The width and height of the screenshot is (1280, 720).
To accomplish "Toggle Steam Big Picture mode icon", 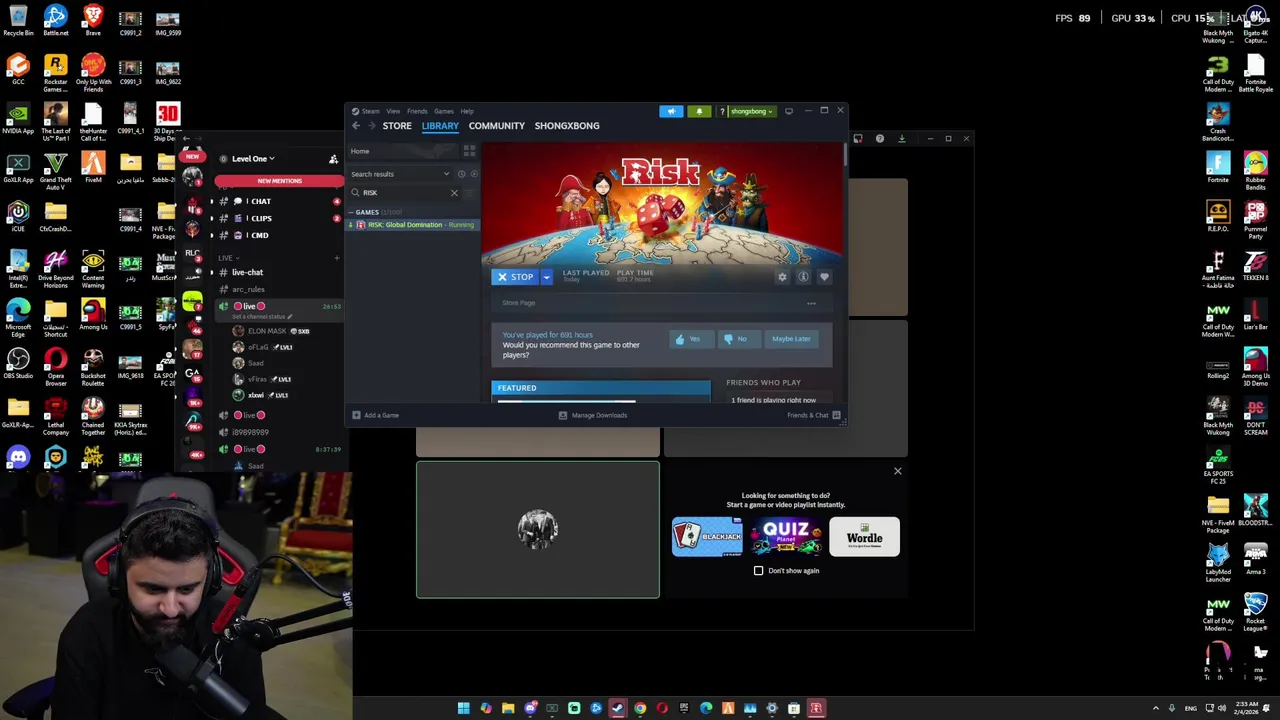I will click(x=788, y=111).
